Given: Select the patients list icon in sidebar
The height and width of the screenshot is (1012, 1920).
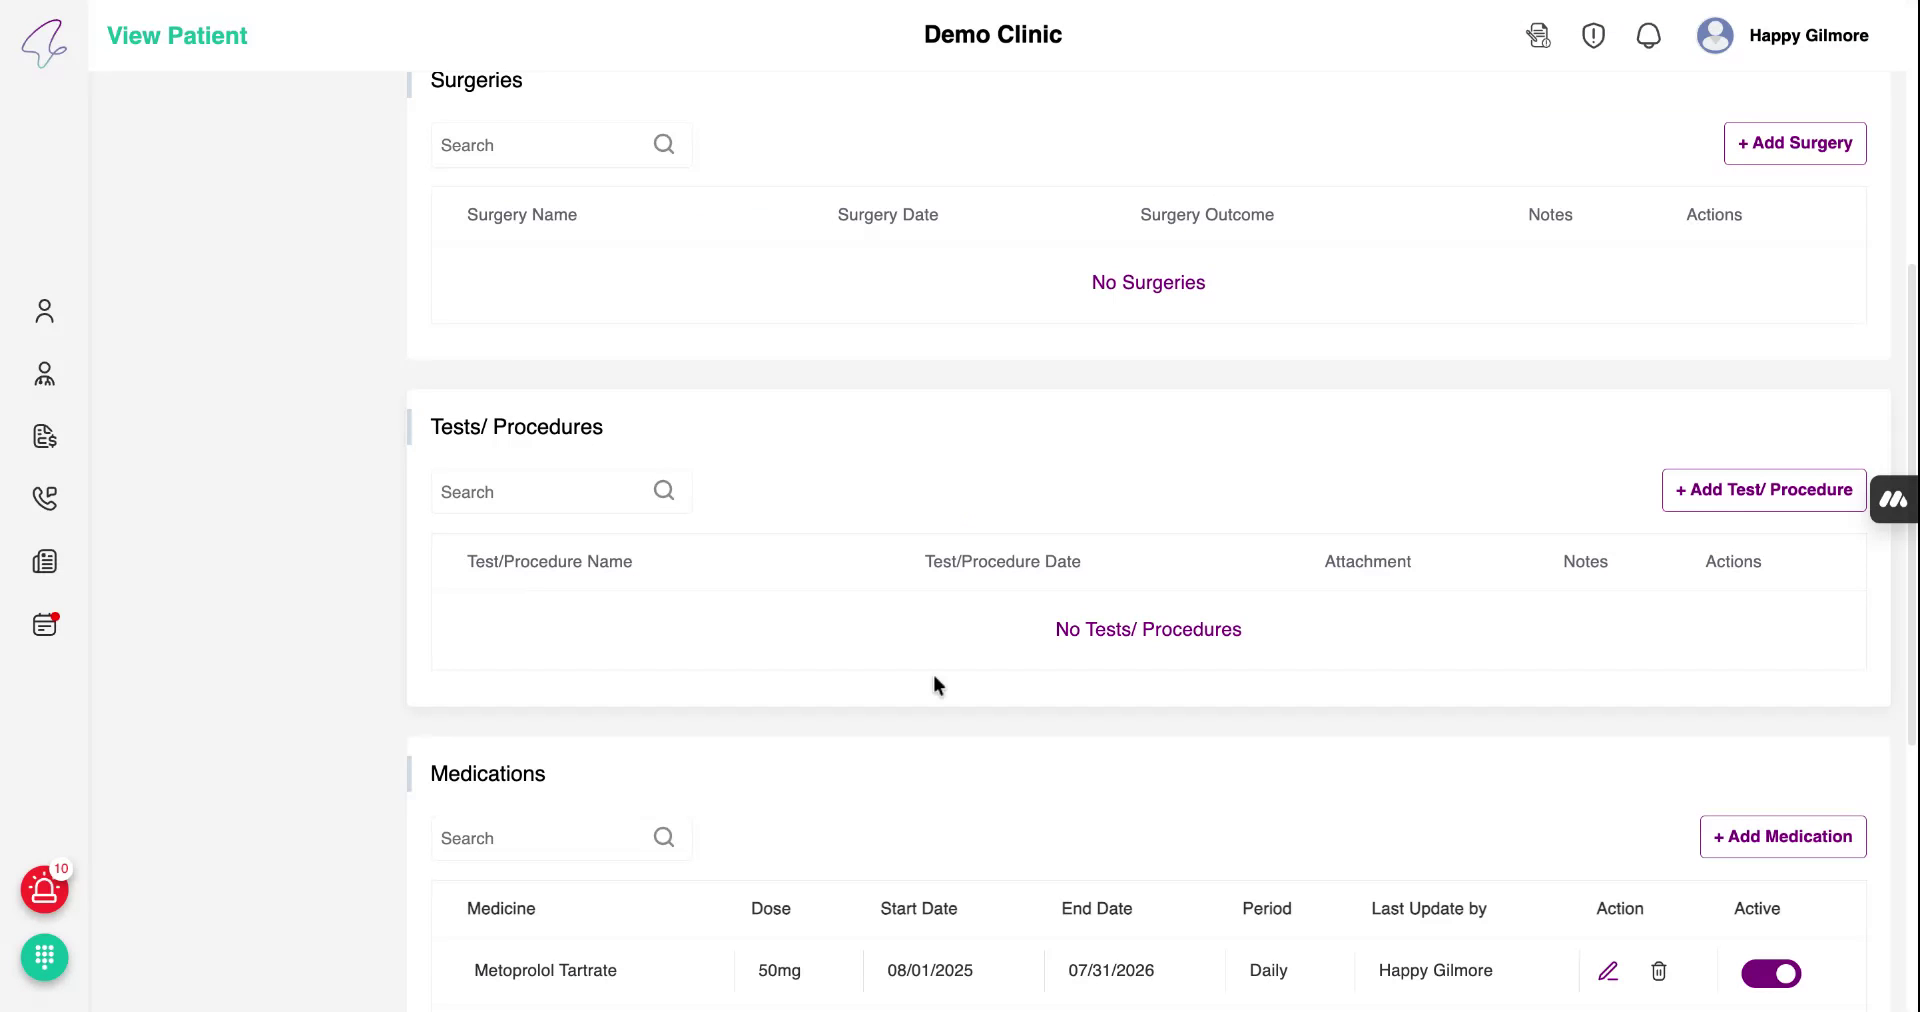Looking at the screenshot, I should pos(44,374).
